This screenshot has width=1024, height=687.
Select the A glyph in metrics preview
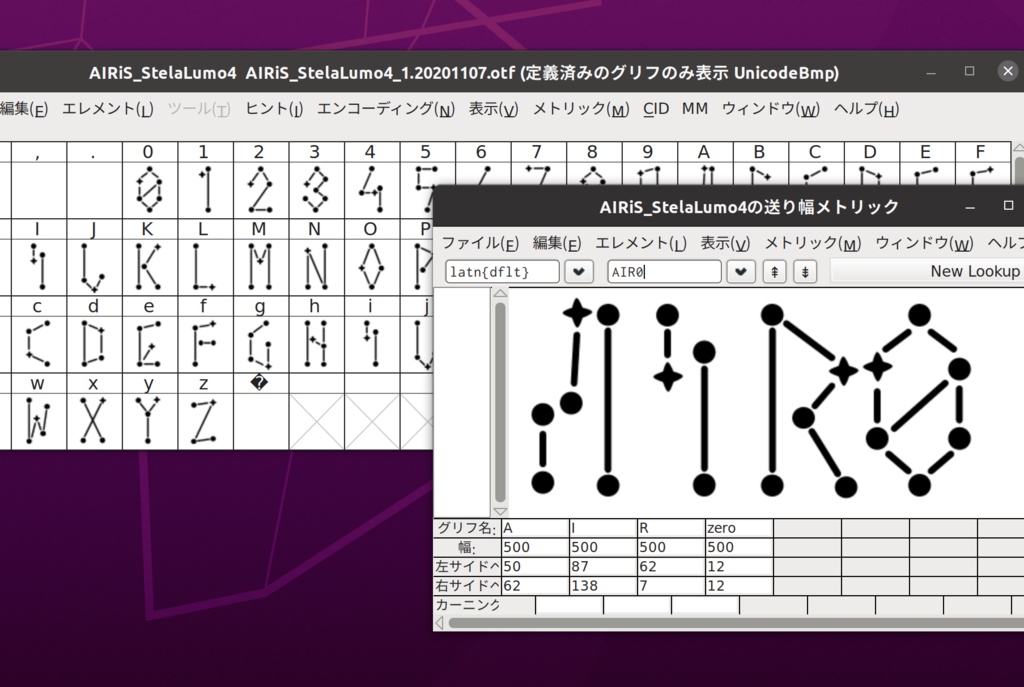click(575, 398)
